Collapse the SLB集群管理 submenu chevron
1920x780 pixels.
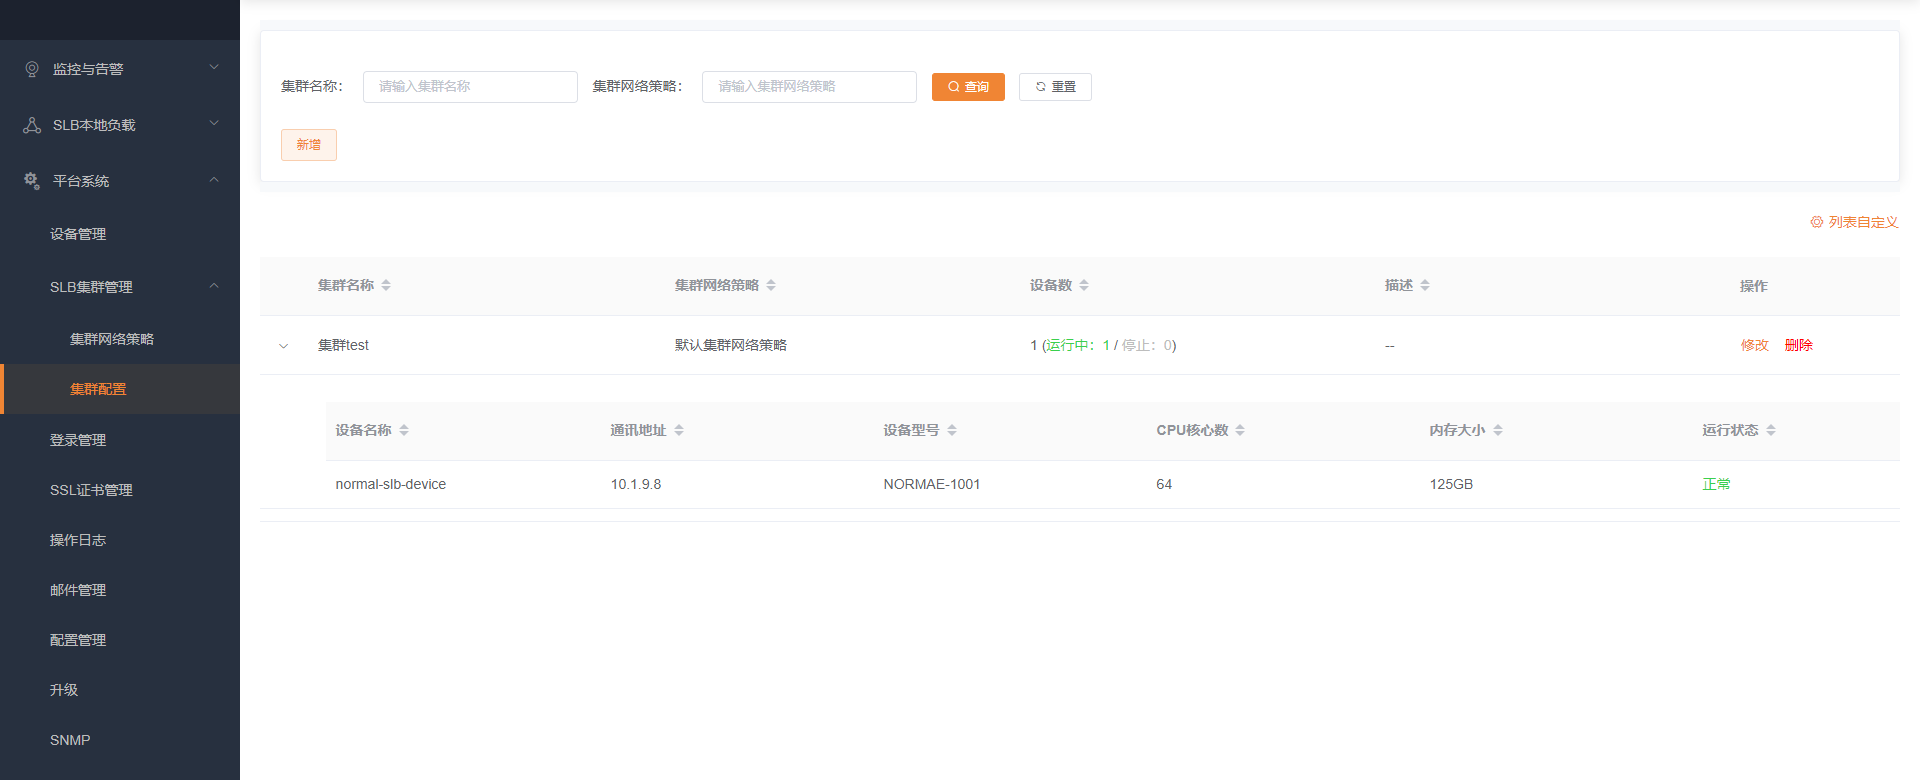[214, 286]
